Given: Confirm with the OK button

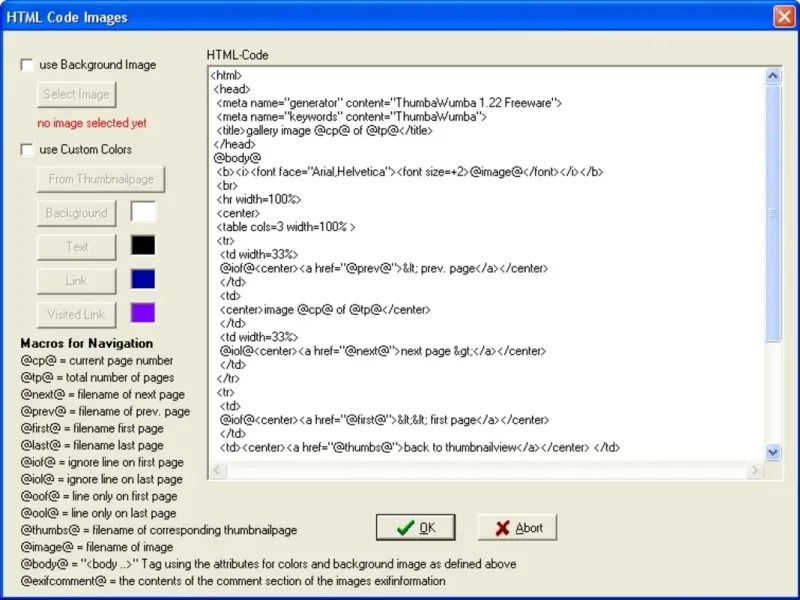Looking at the screenshot, I should pyautogui.click(x=416, y=528).
